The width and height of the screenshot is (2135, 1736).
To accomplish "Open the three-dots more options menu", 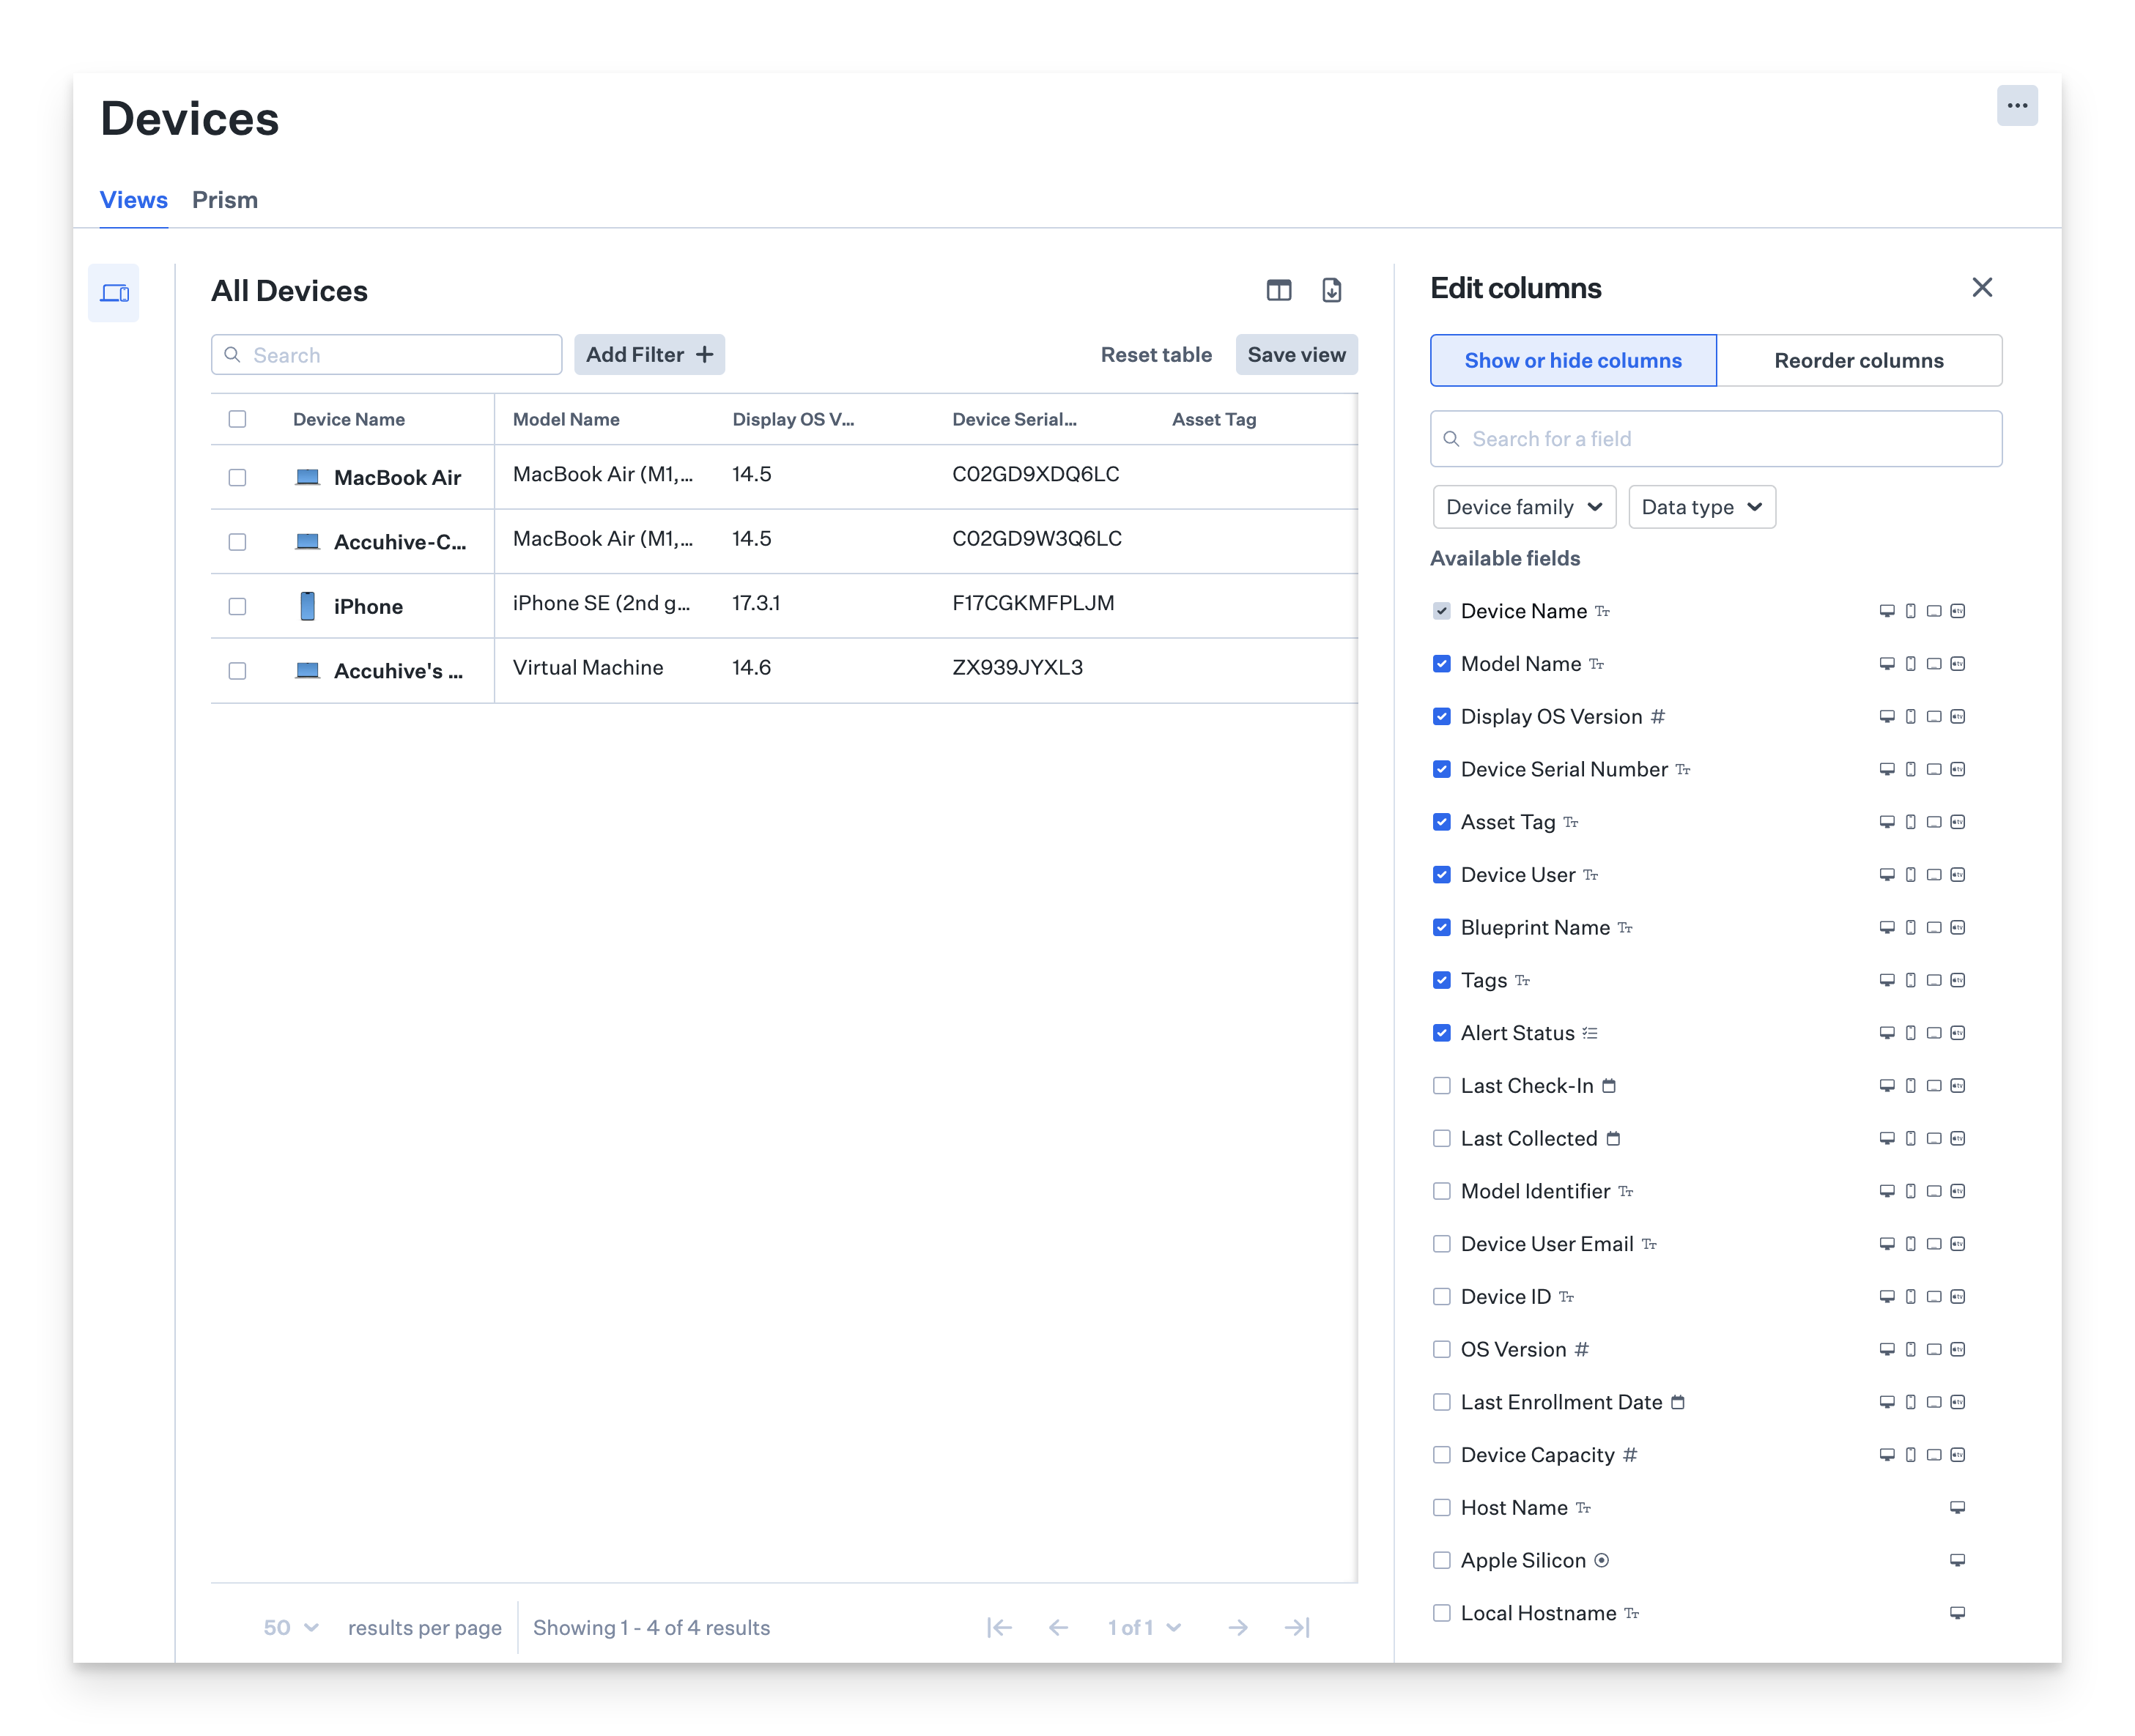I will [2016, 106].
